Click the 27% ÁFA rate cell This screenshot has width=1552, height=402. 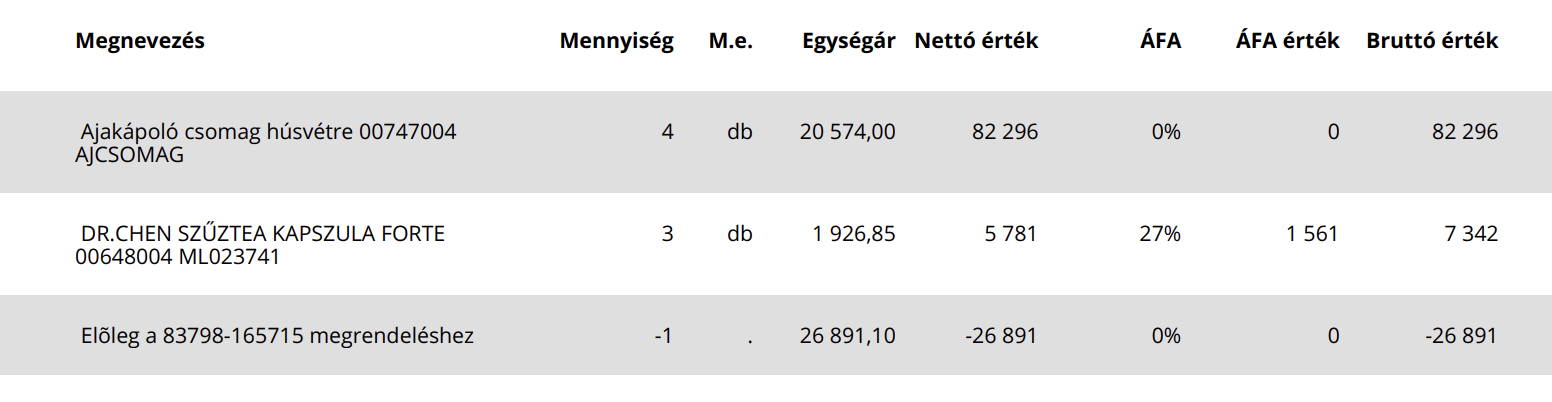pos(1160,234)
